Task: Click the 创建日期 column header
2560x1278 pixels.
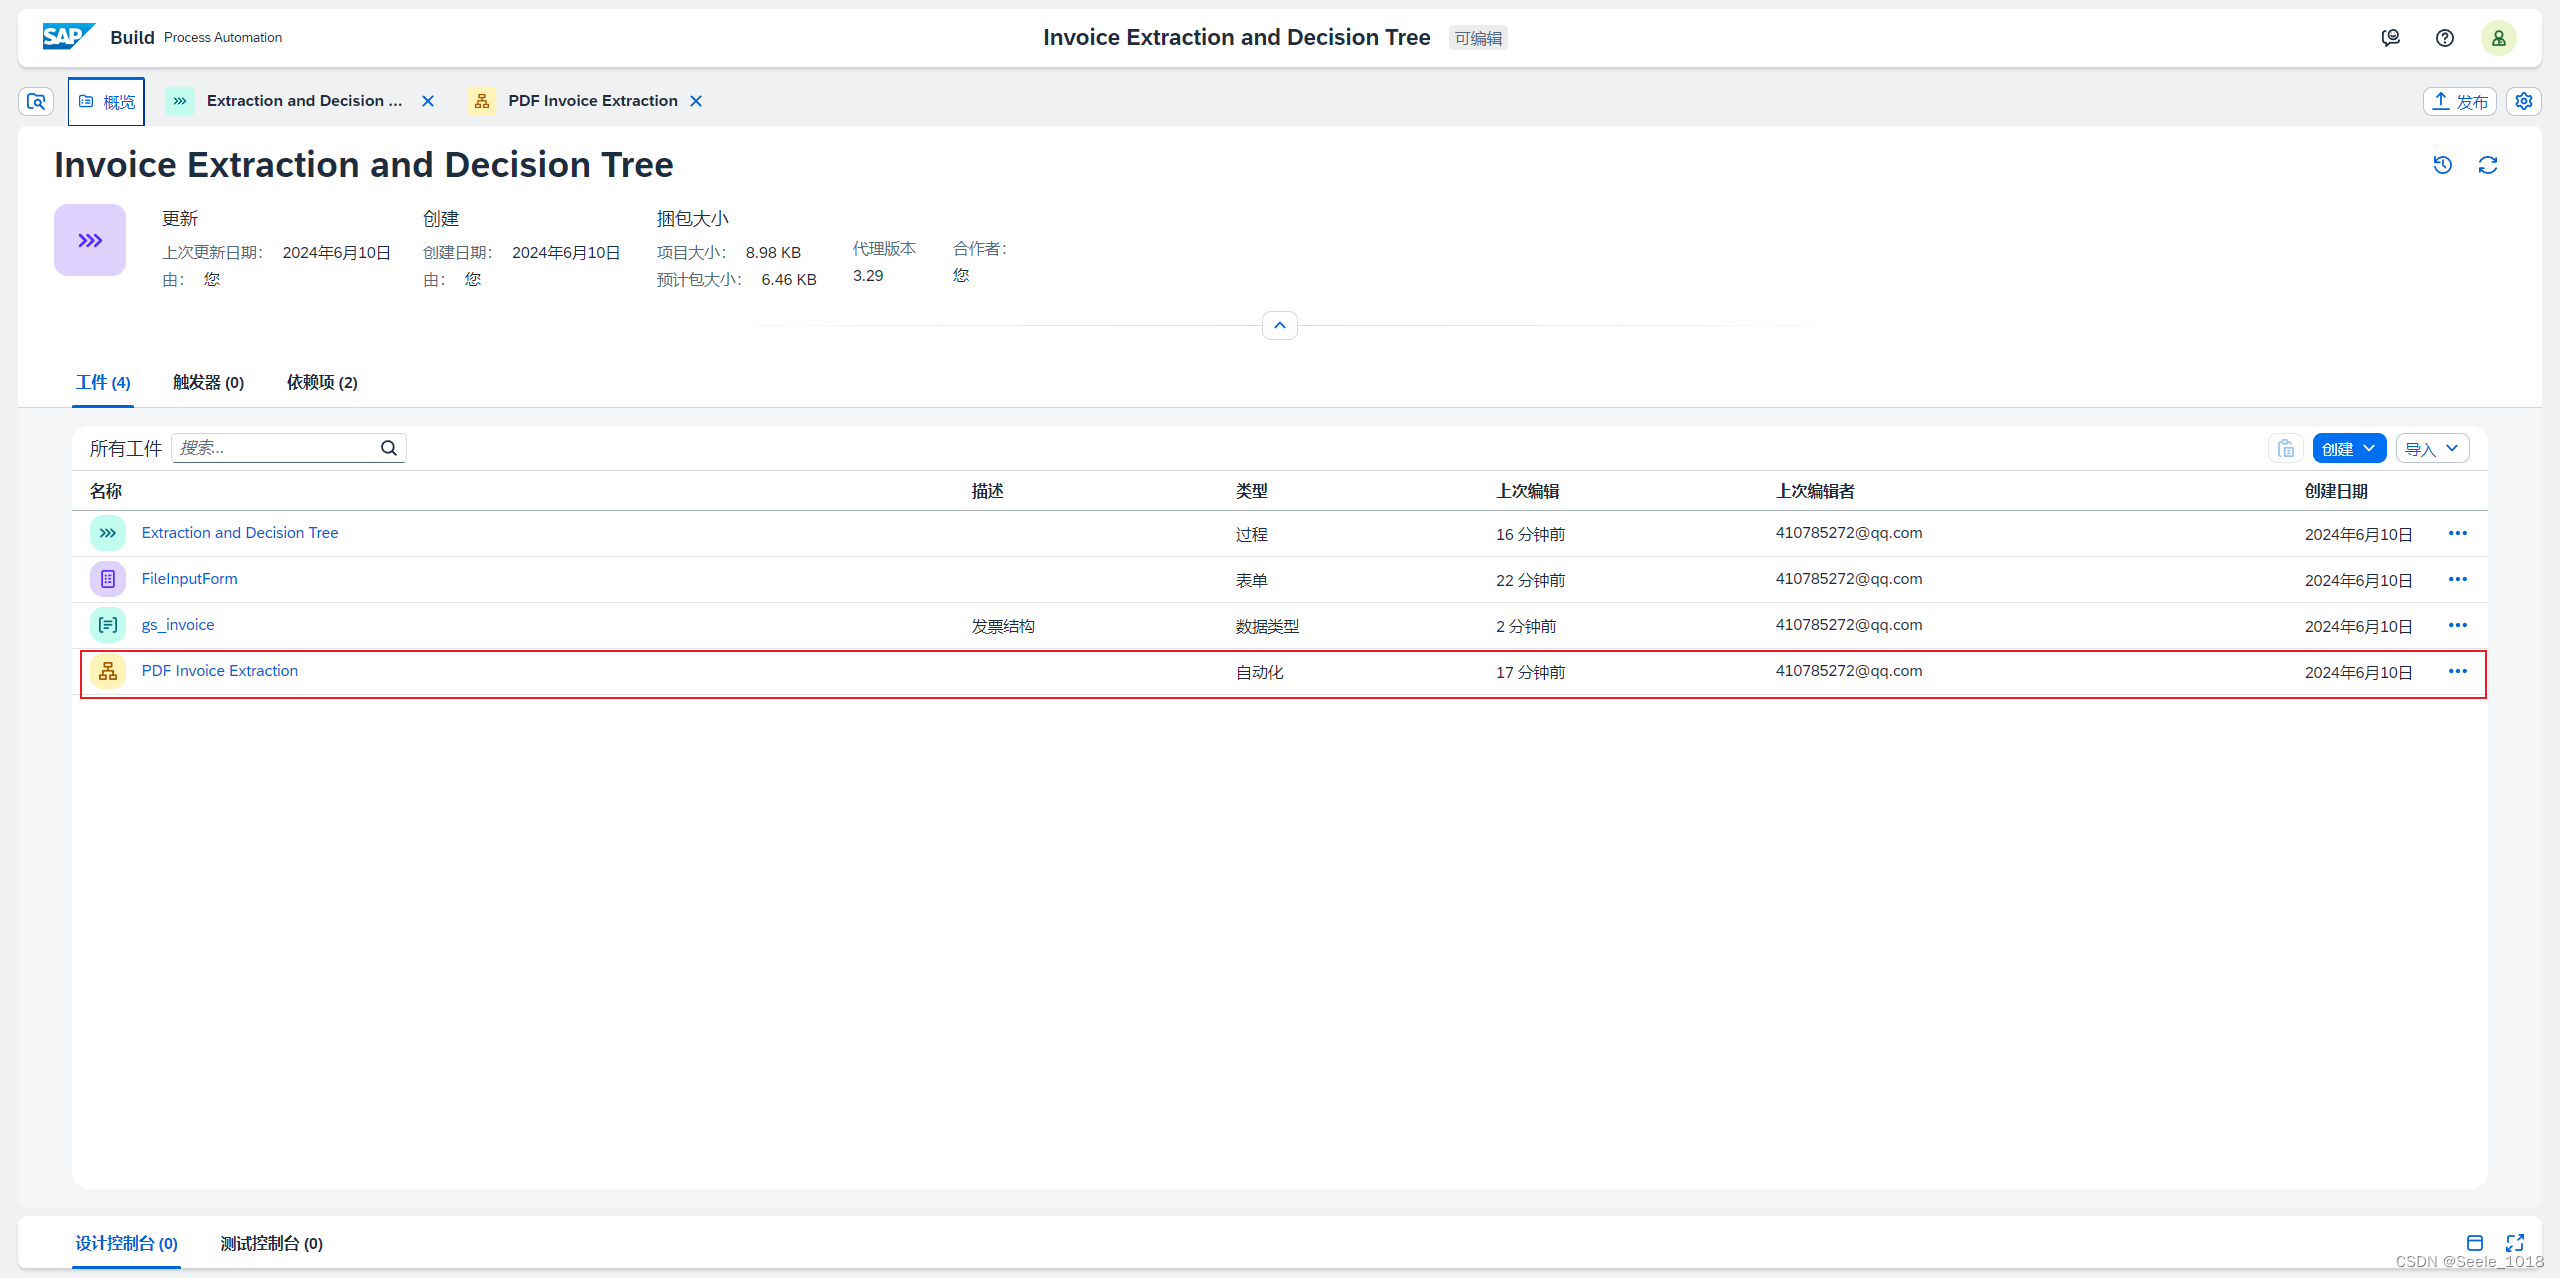Action: click(2336, 491)
